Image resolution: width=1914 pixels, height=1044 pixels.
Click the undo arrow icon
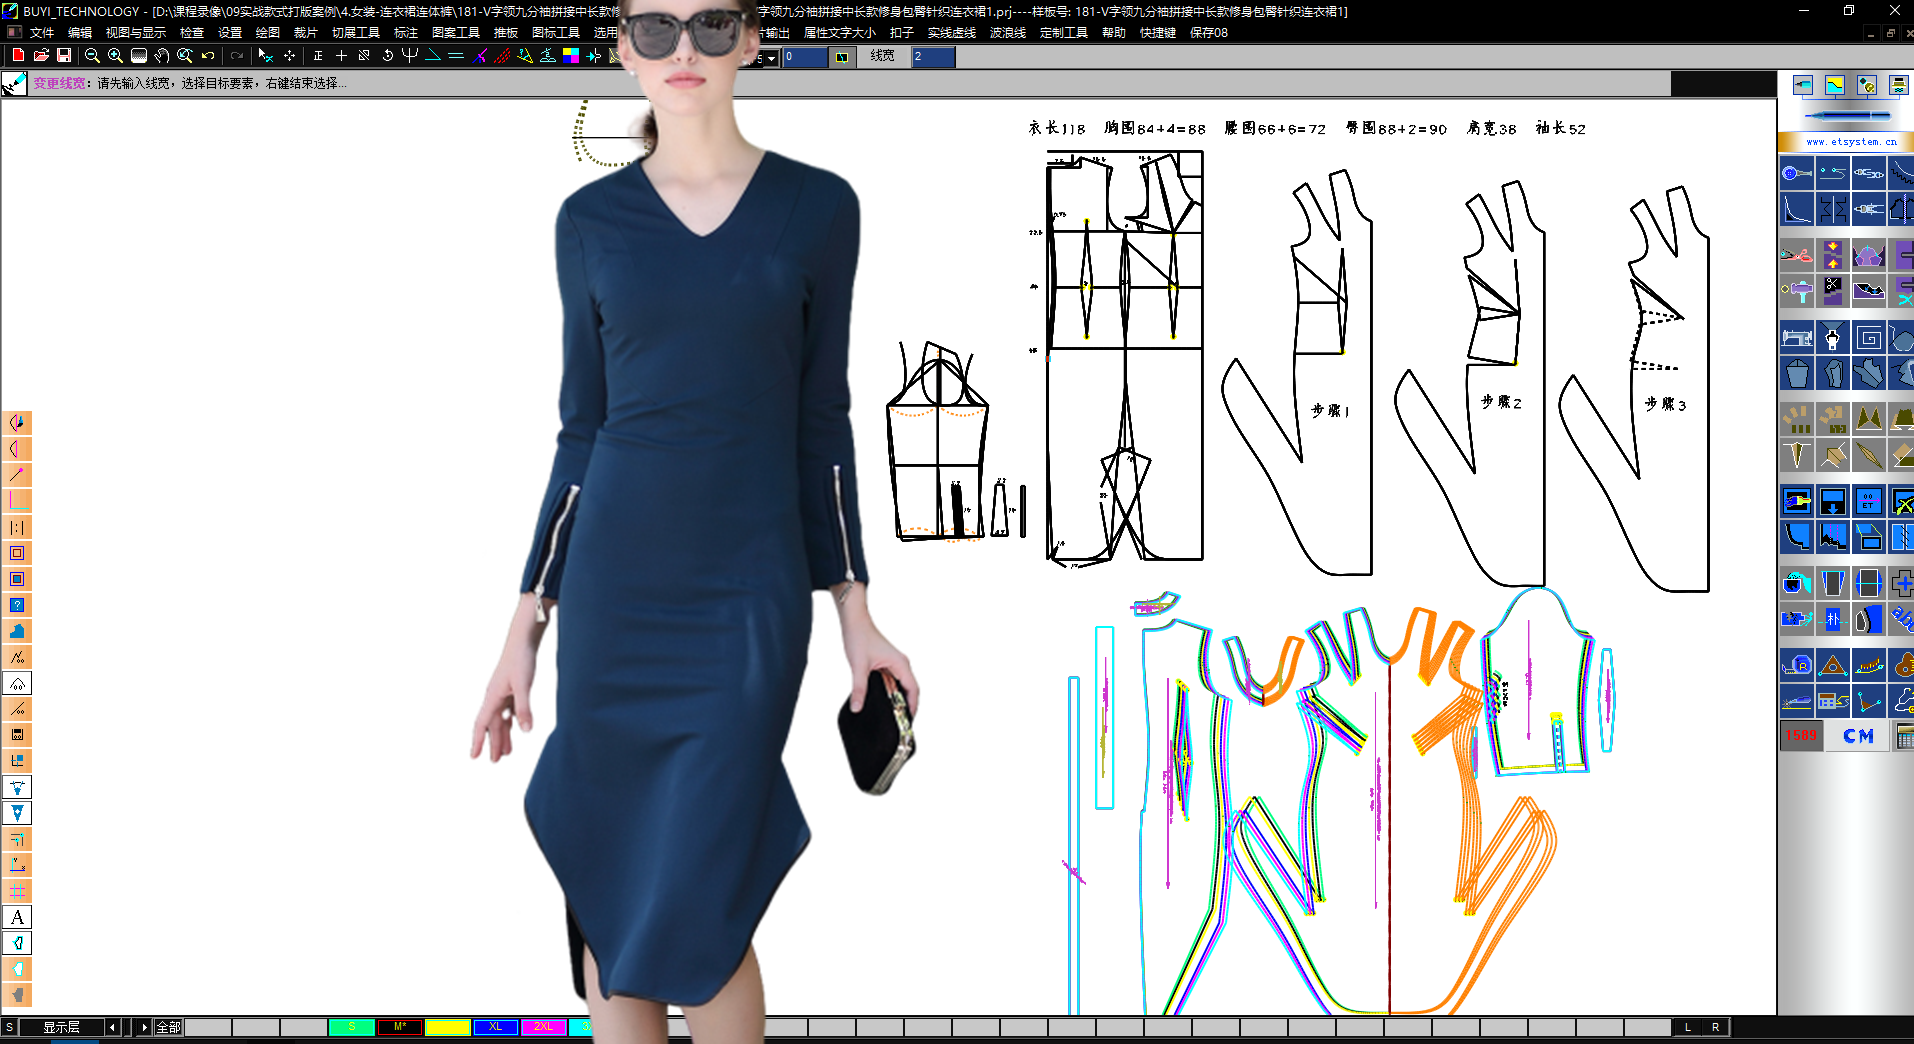point(208,56)
